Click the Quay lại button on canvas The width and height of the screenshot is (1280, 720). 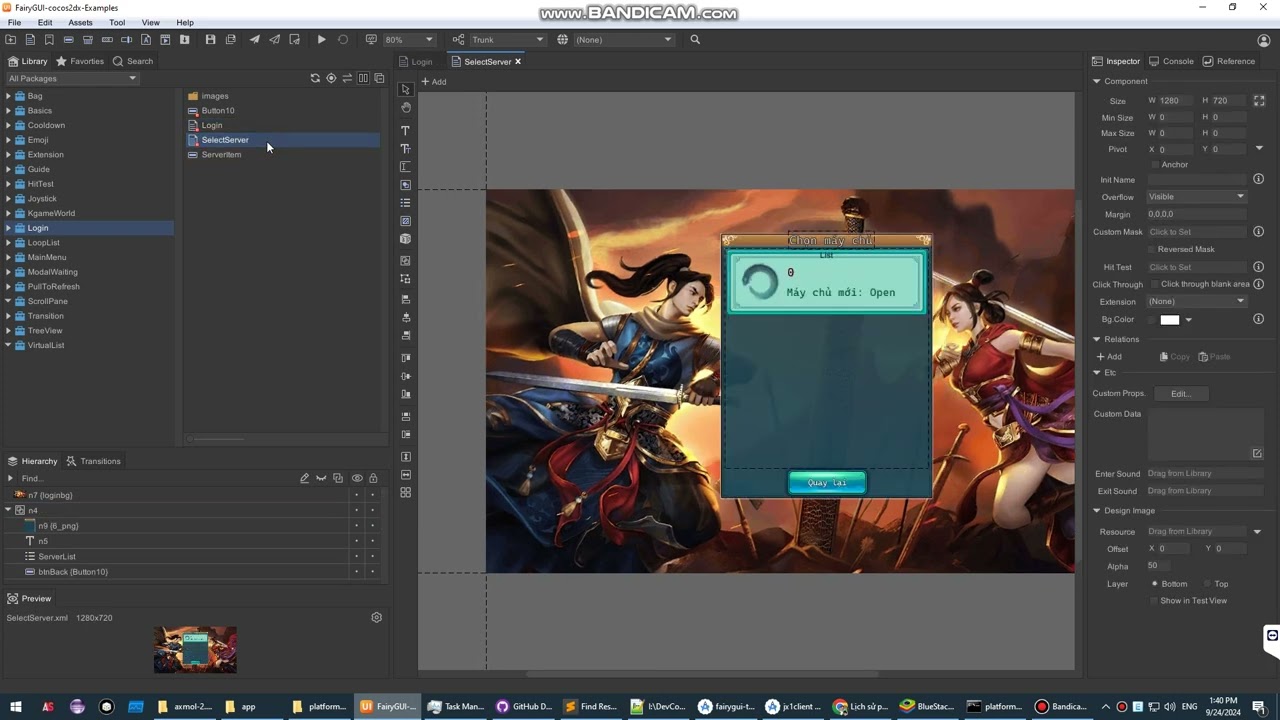click(827, 483)
